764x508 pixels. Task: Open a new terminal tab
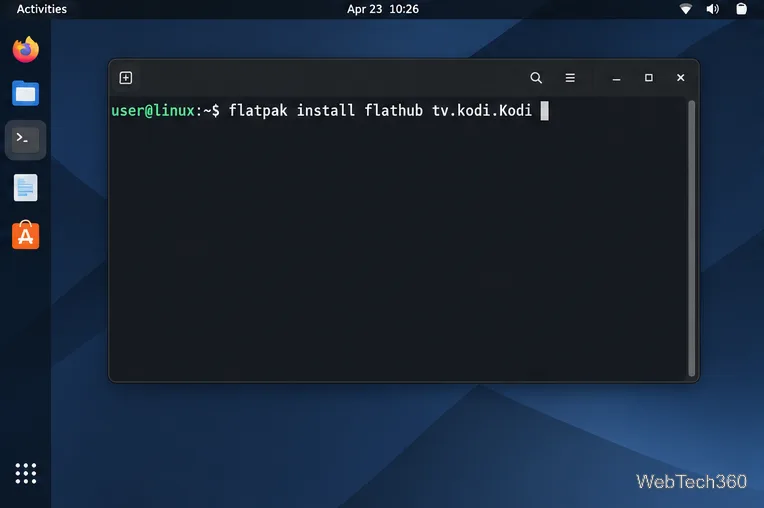coord(126,78)
